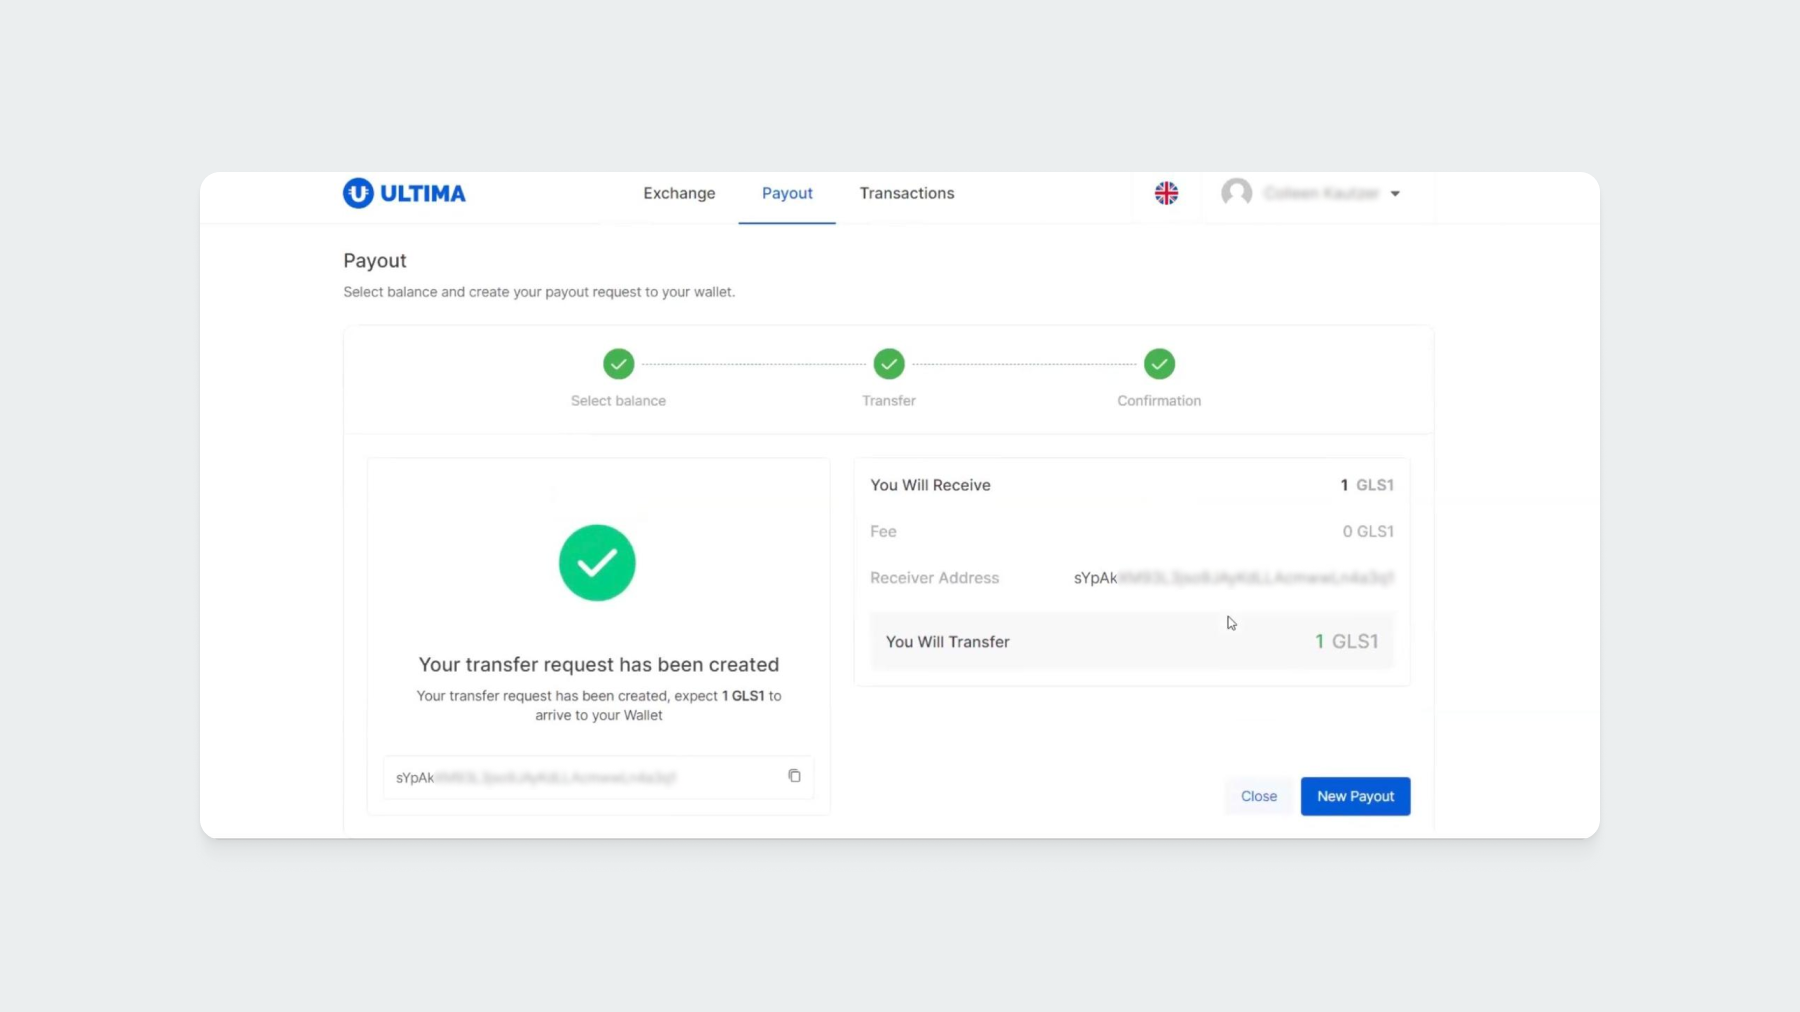
Task: Click the Close button
Action: point(1258,796)
